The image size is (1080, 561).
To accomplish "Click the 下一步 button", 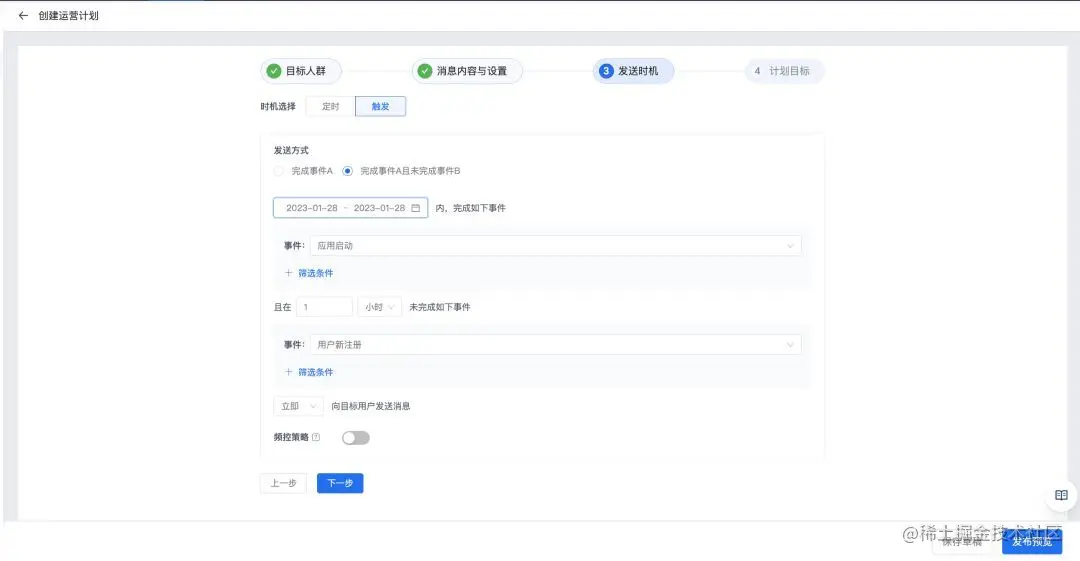I will pos(340,483).
